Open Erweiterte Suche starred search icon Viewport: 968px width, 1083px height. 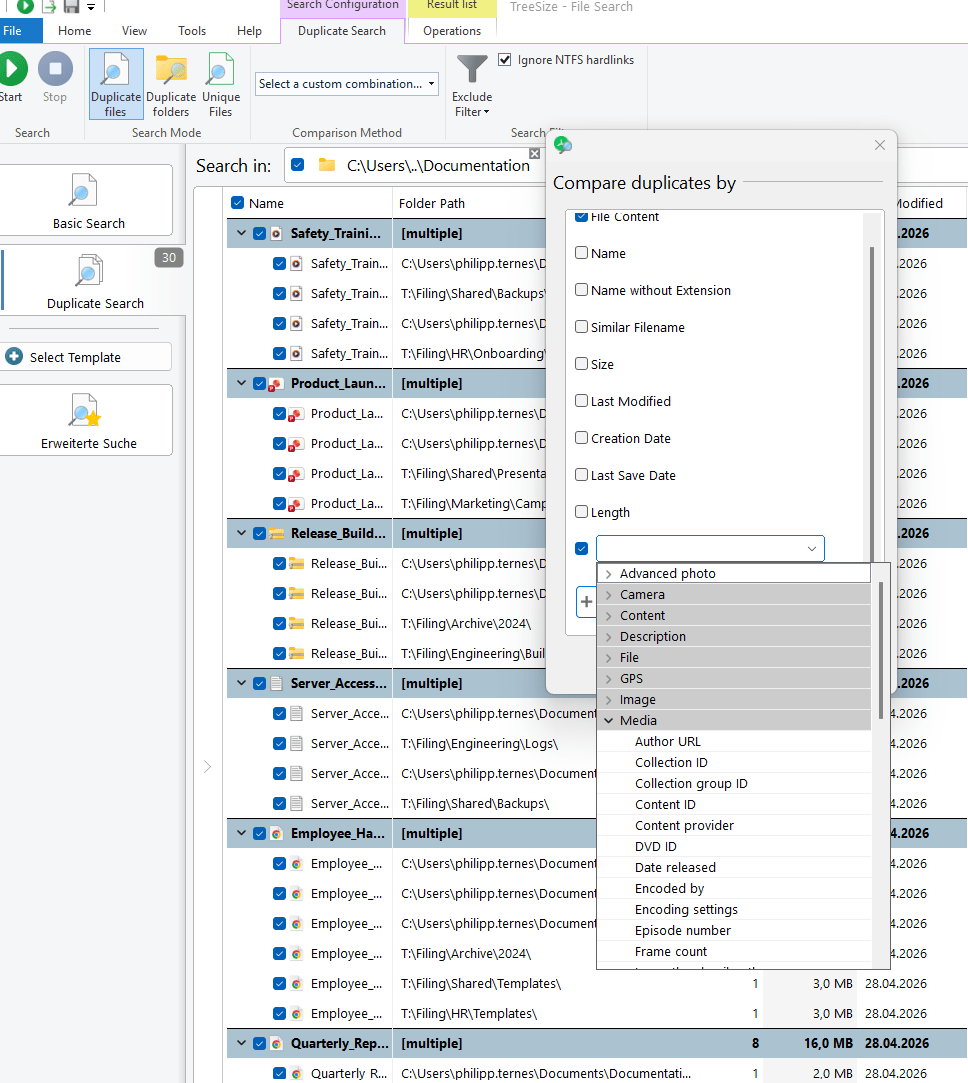click(84, 410)
